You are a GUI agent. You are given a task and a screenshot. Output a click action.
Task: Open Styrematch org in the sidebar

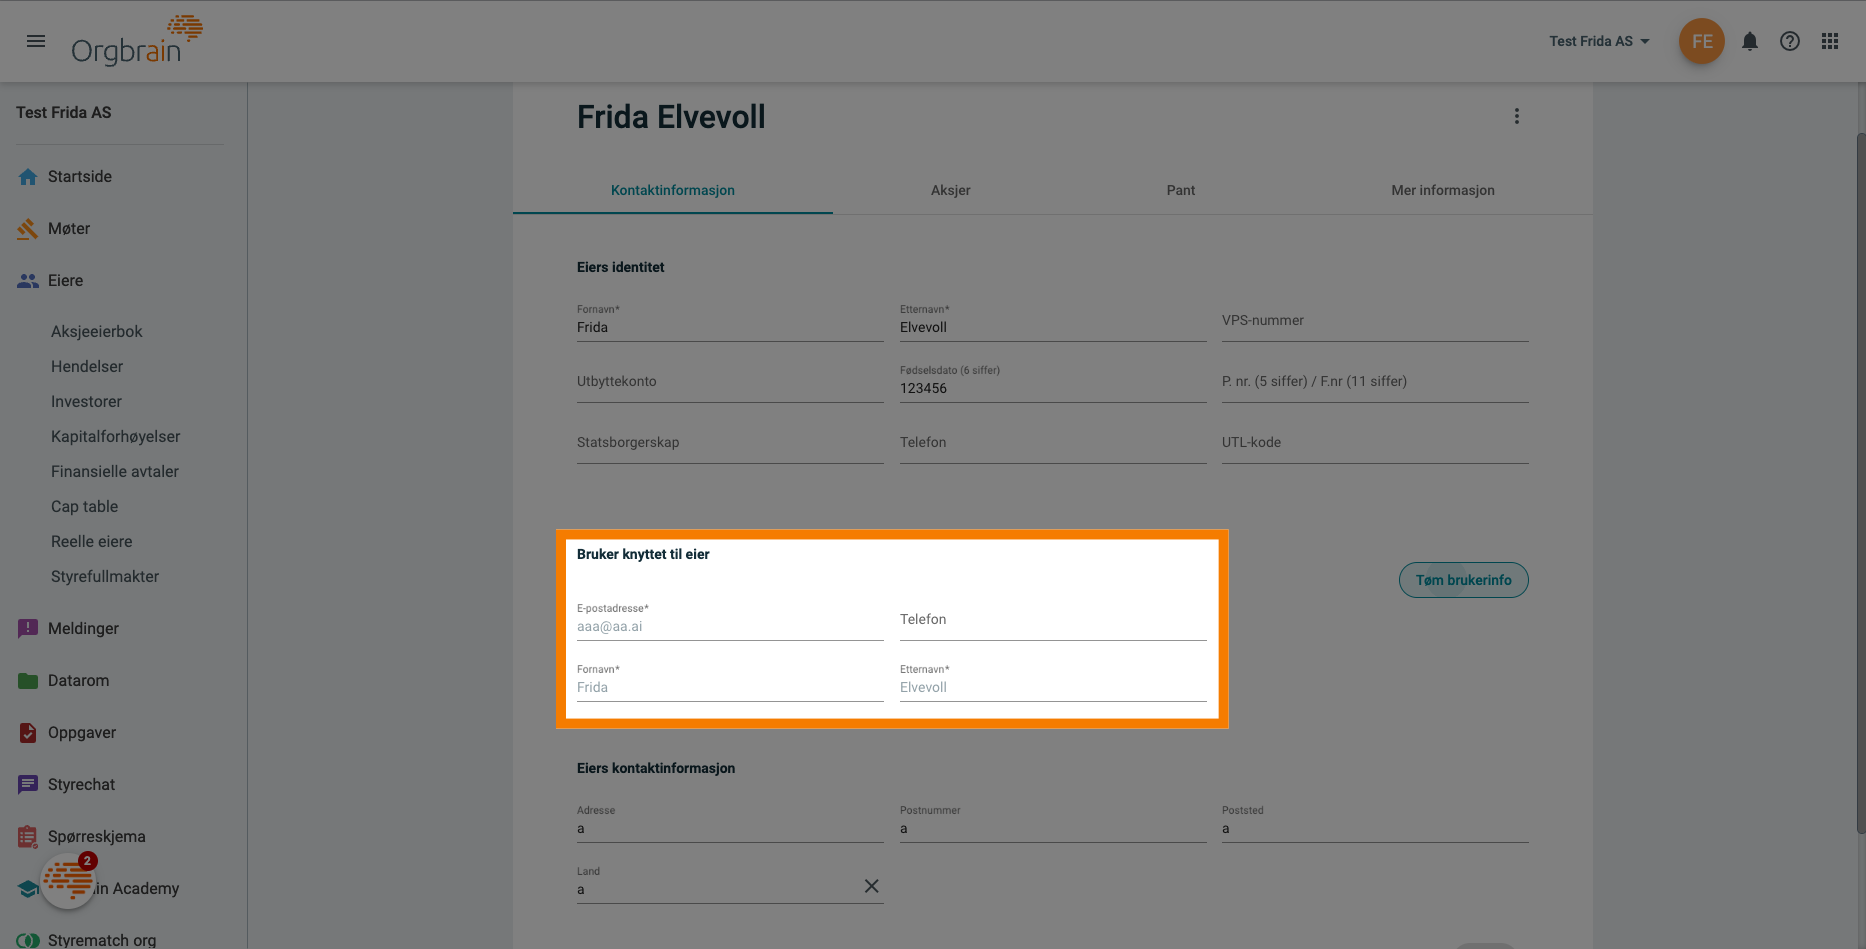click(102, 940)
